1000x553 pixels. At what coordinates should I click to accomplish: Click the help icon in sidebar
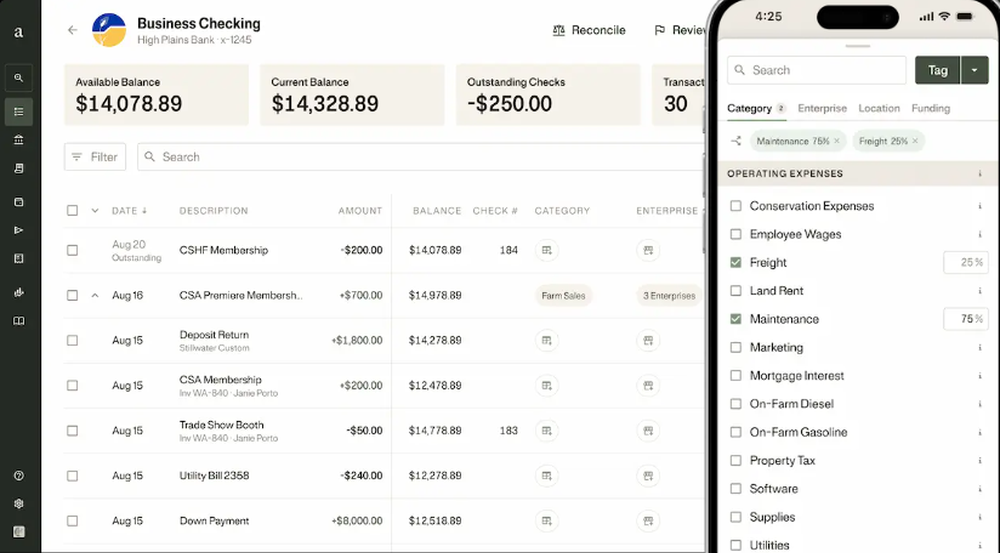pos(19,476)
